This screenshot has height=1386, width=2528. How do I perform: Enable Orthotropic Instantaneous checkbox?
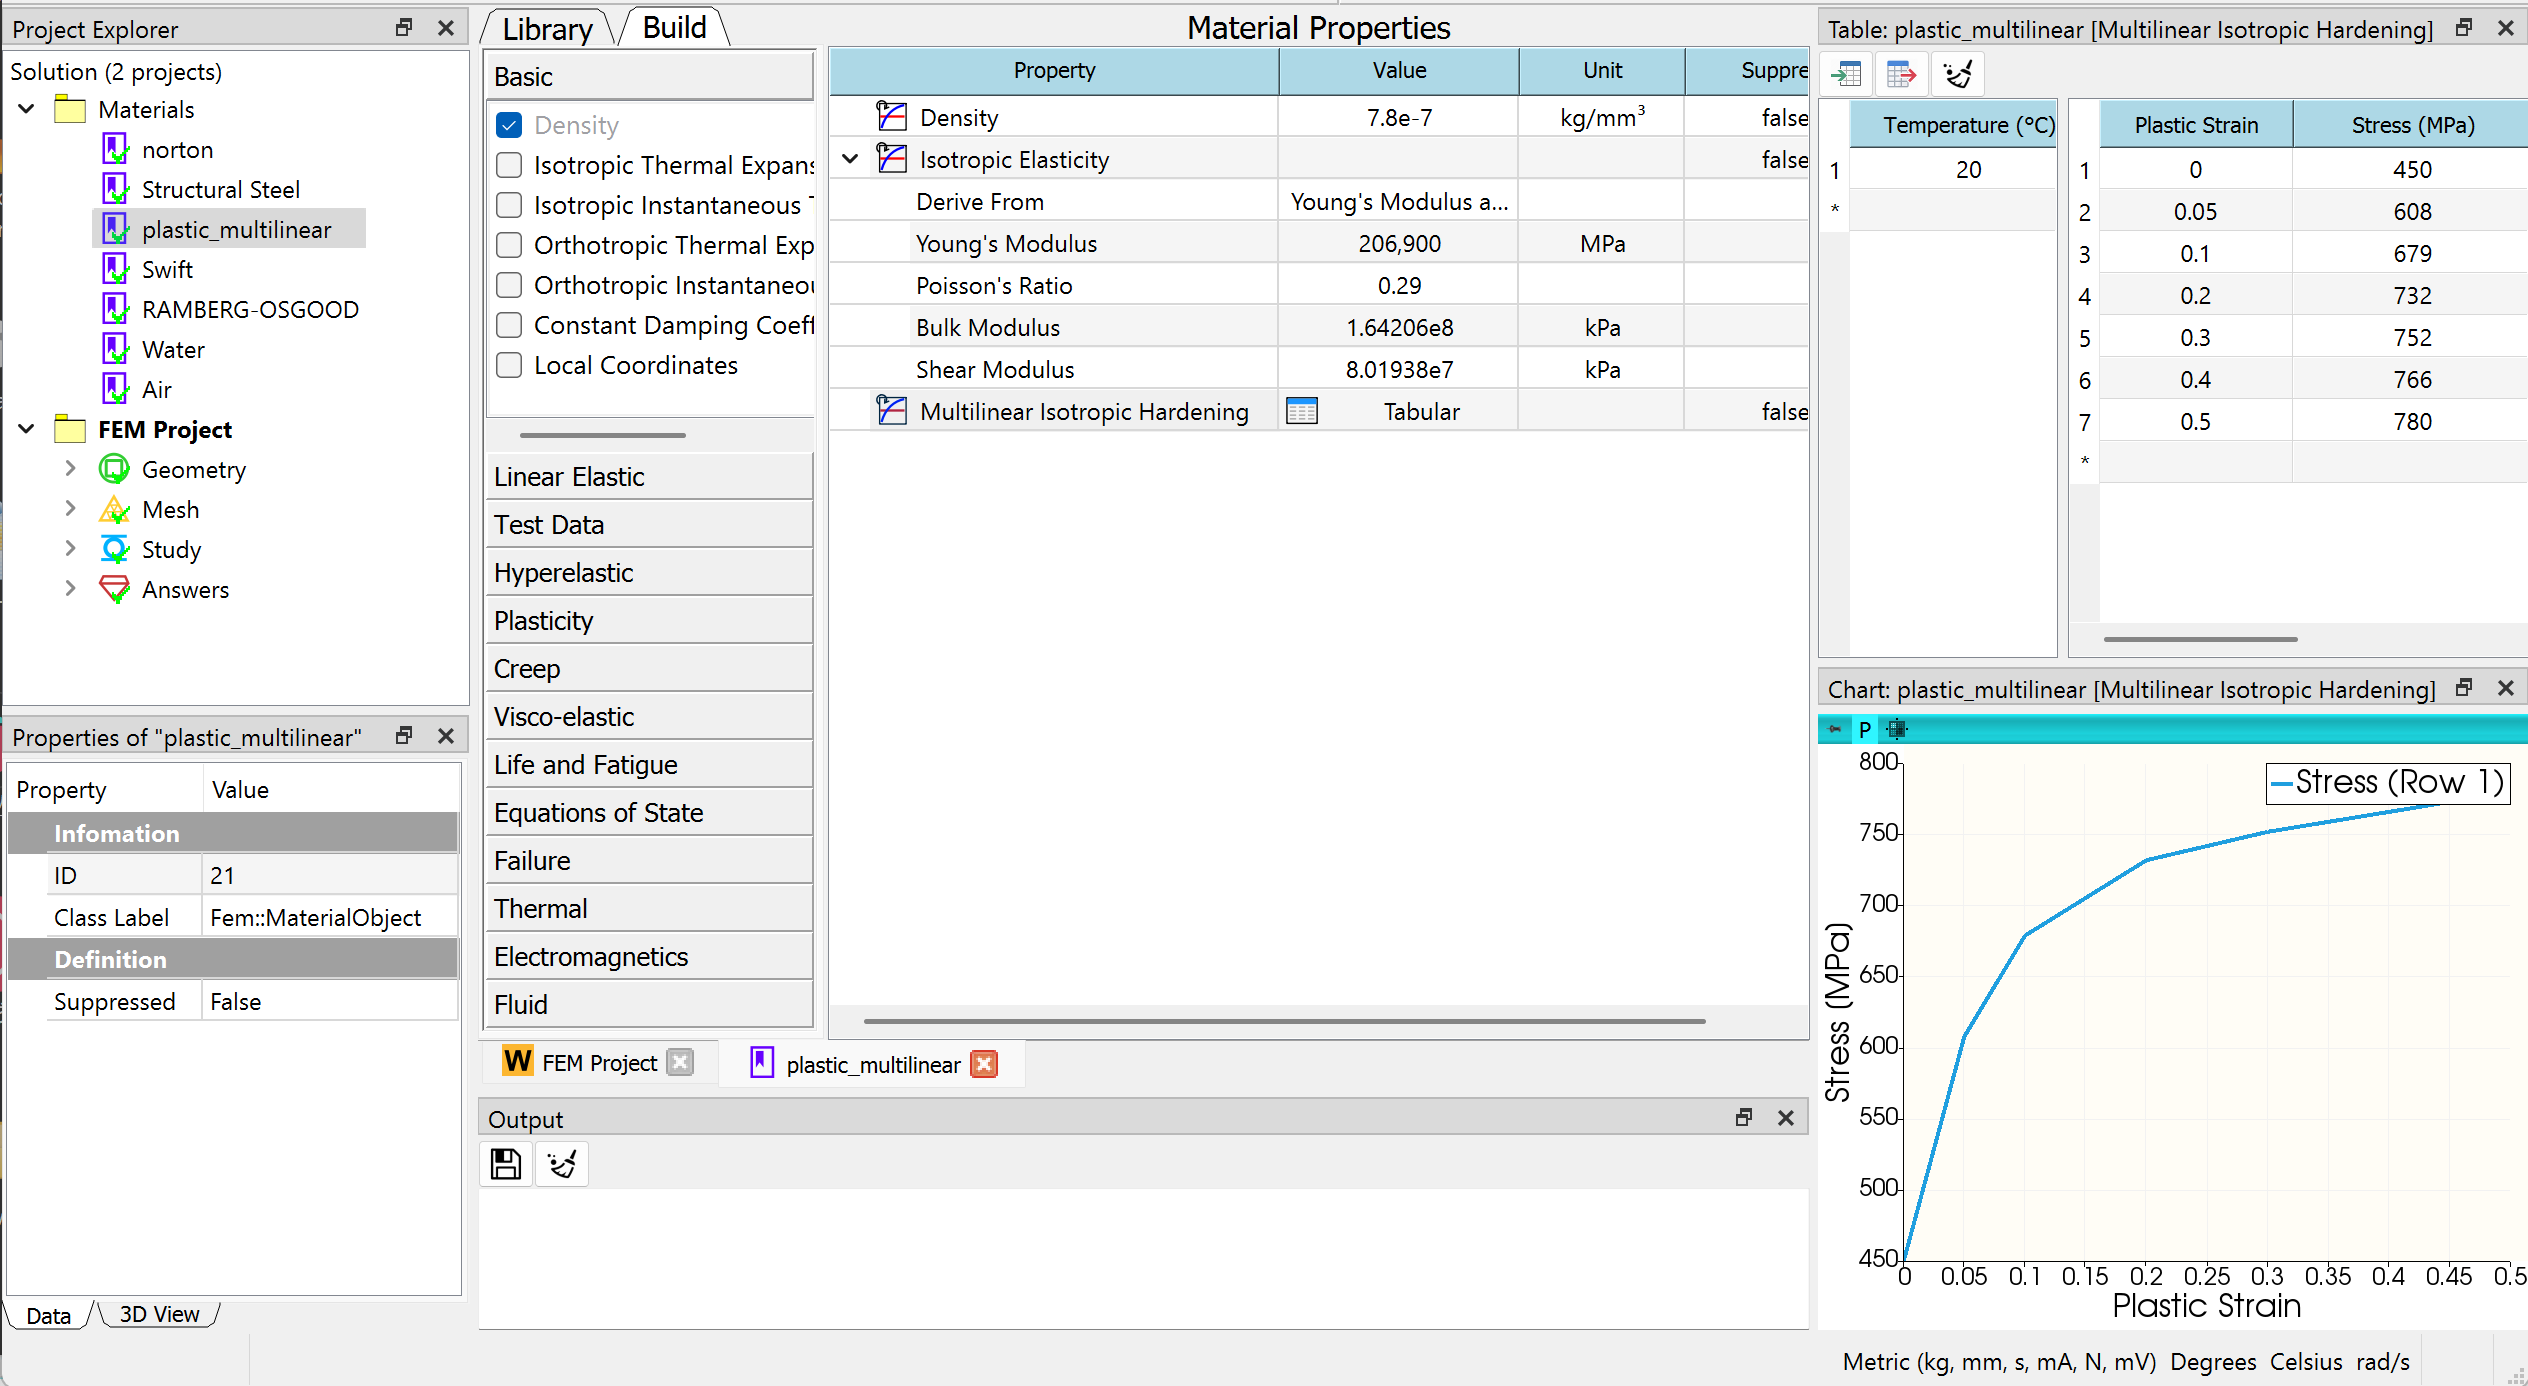[x=509, y=285]
